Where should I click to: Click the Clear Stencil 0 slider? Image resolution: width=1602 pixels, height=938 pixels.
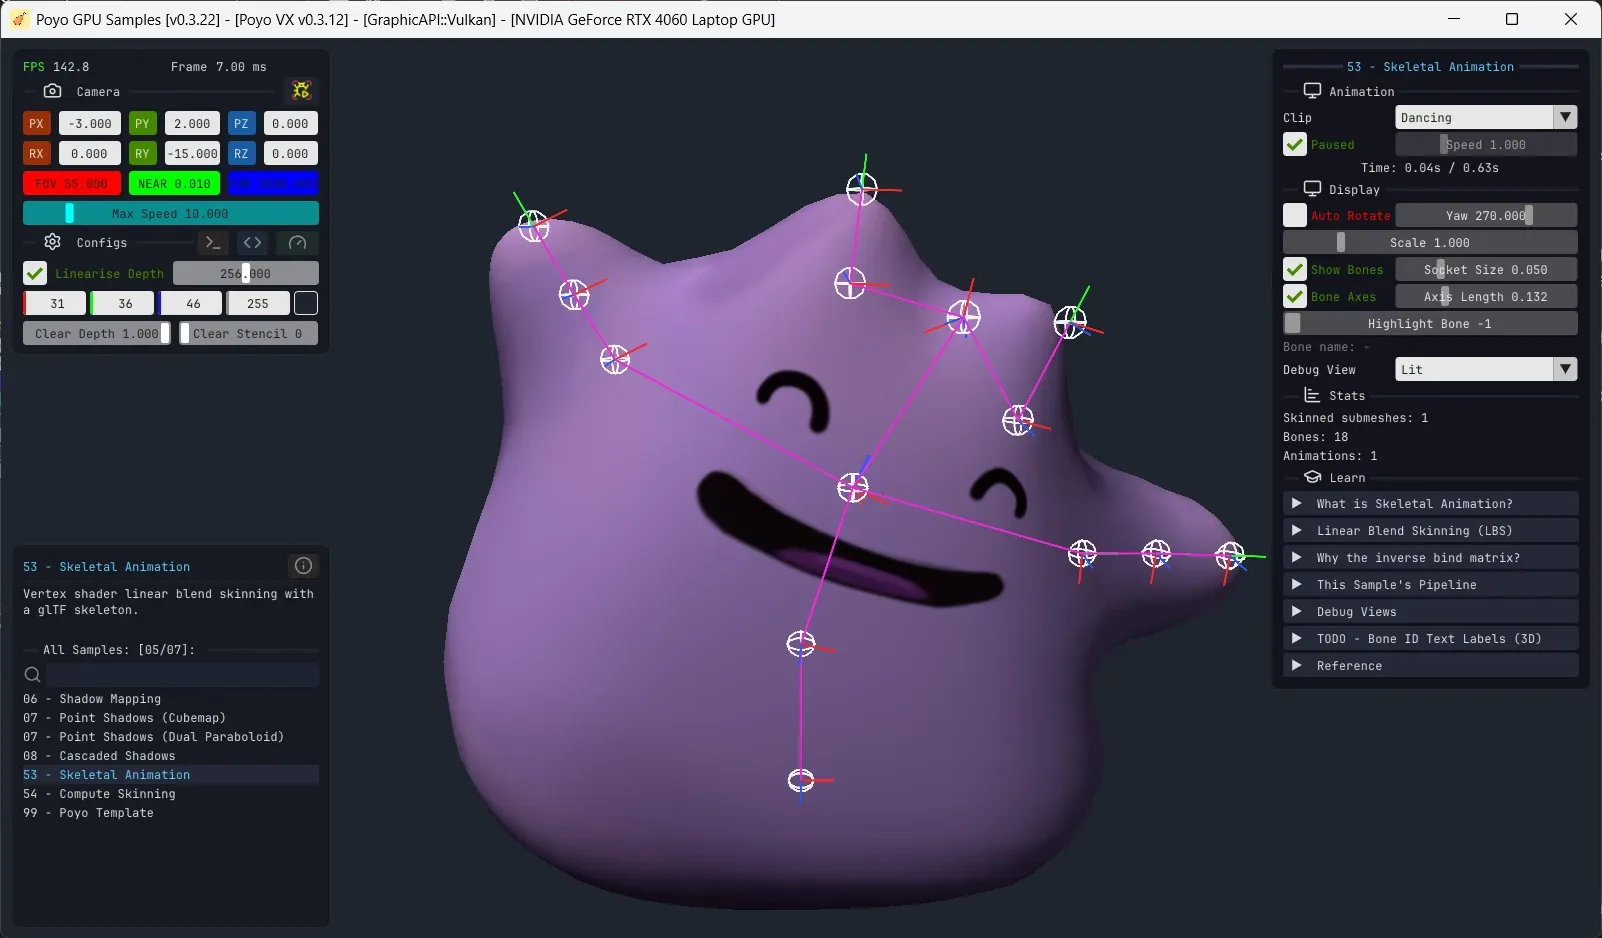[x=248, y=333]
